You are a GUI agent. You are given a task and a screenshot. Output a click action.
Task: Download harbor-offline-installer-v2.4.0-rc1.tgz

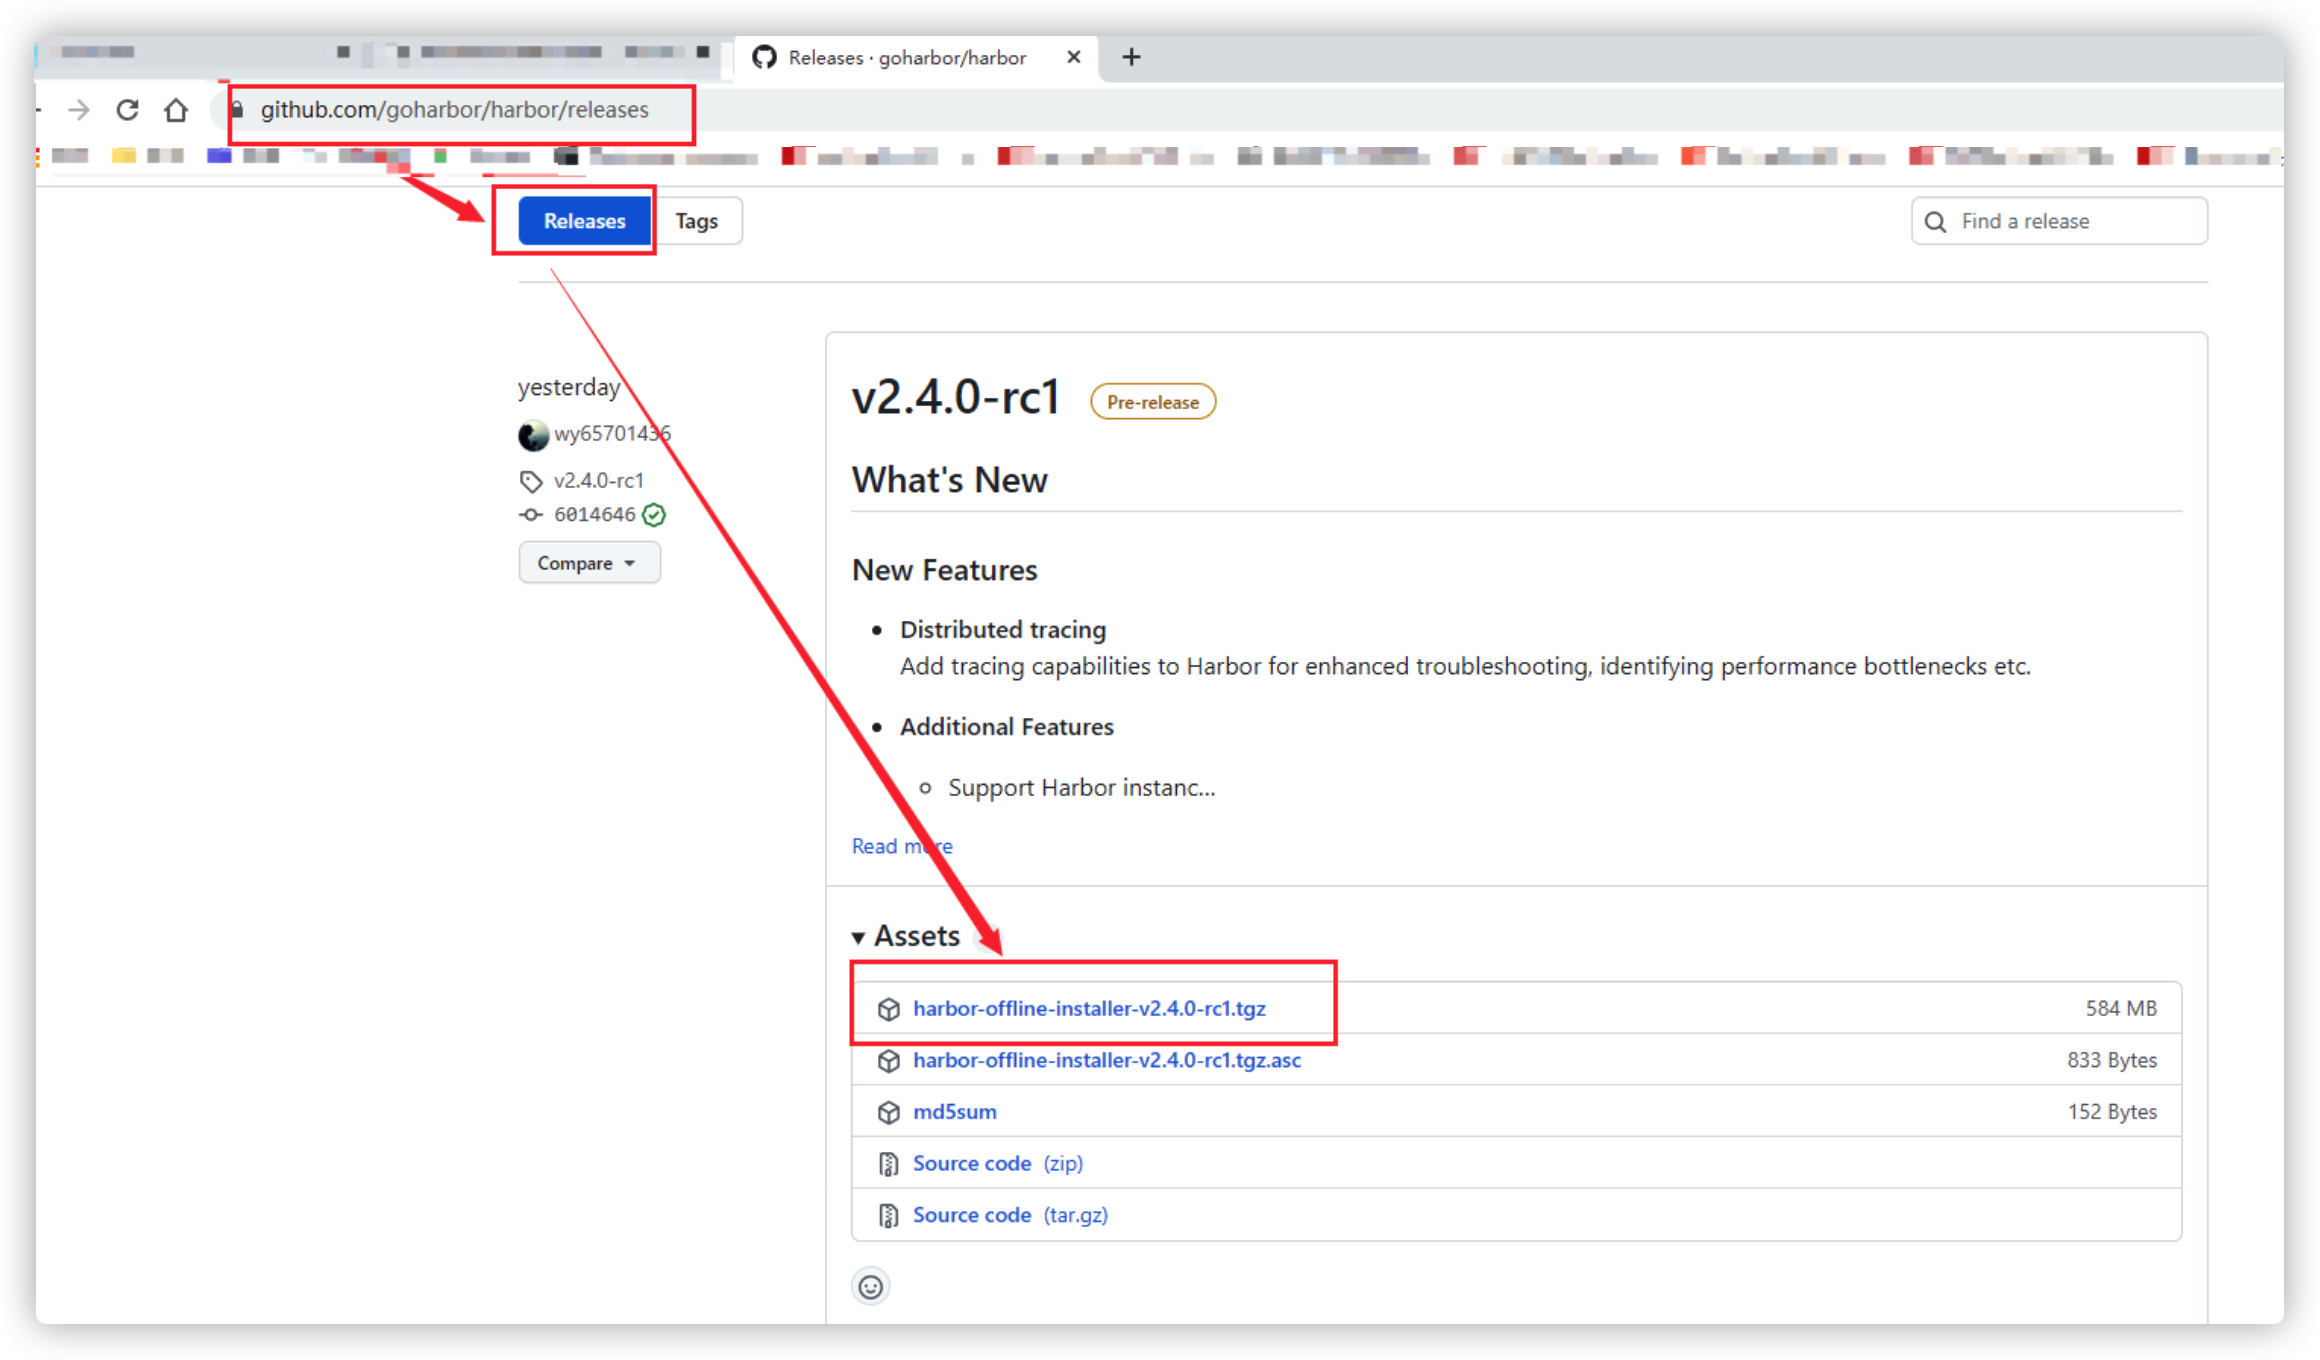coord(1088,1008)
